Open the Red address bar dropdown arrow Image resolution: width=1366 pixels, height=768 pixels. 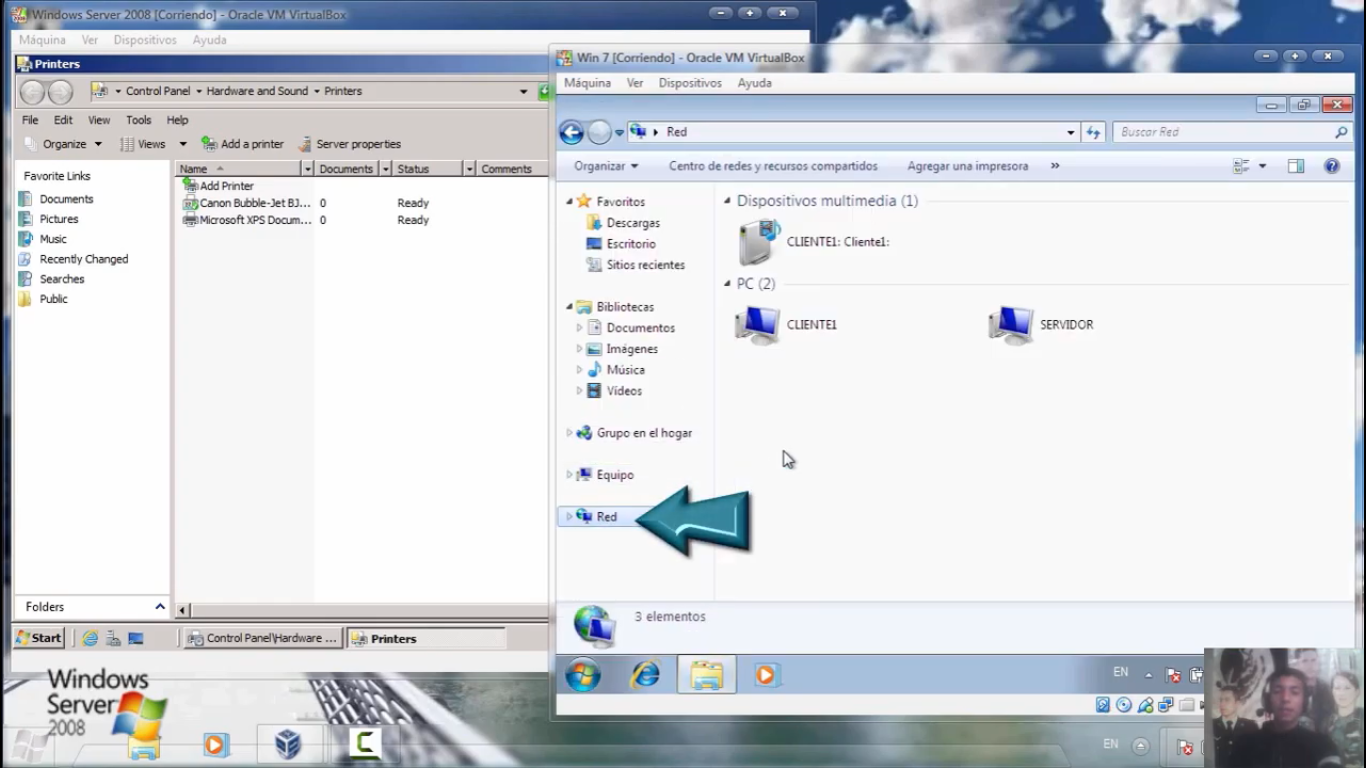pyautogui.click(x=1071, y=132)
